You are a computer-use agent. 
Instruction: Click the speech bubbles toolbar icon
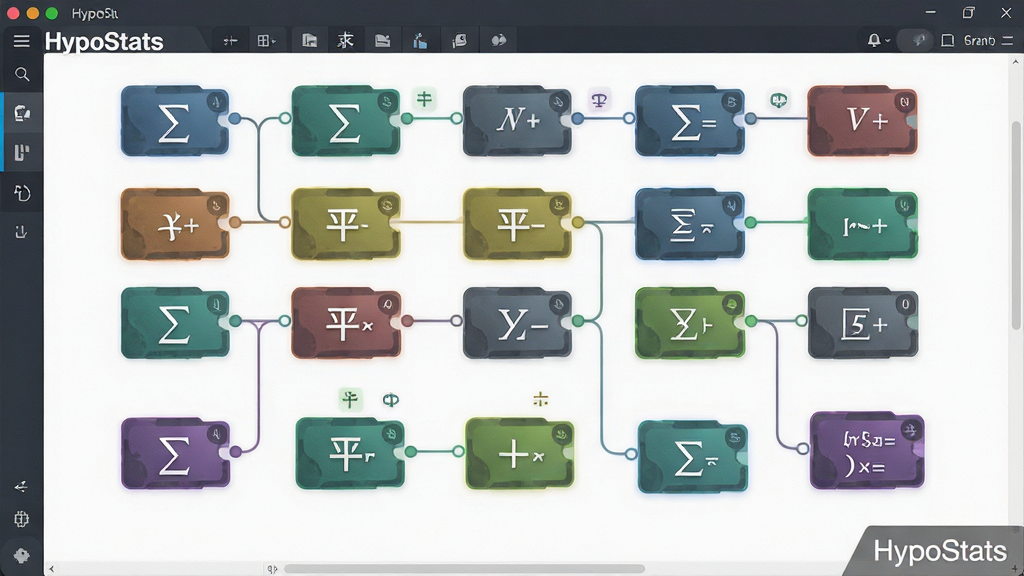498,41
